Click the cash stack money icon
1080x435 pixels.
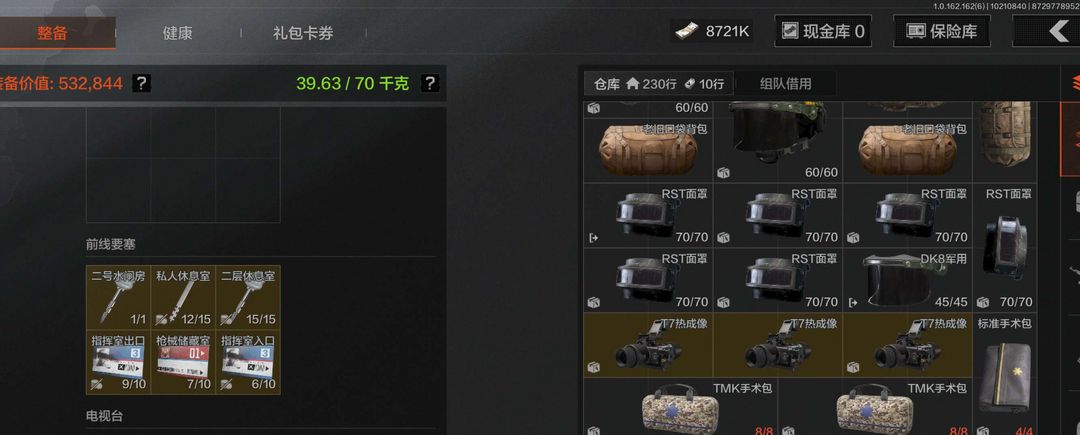686,31
